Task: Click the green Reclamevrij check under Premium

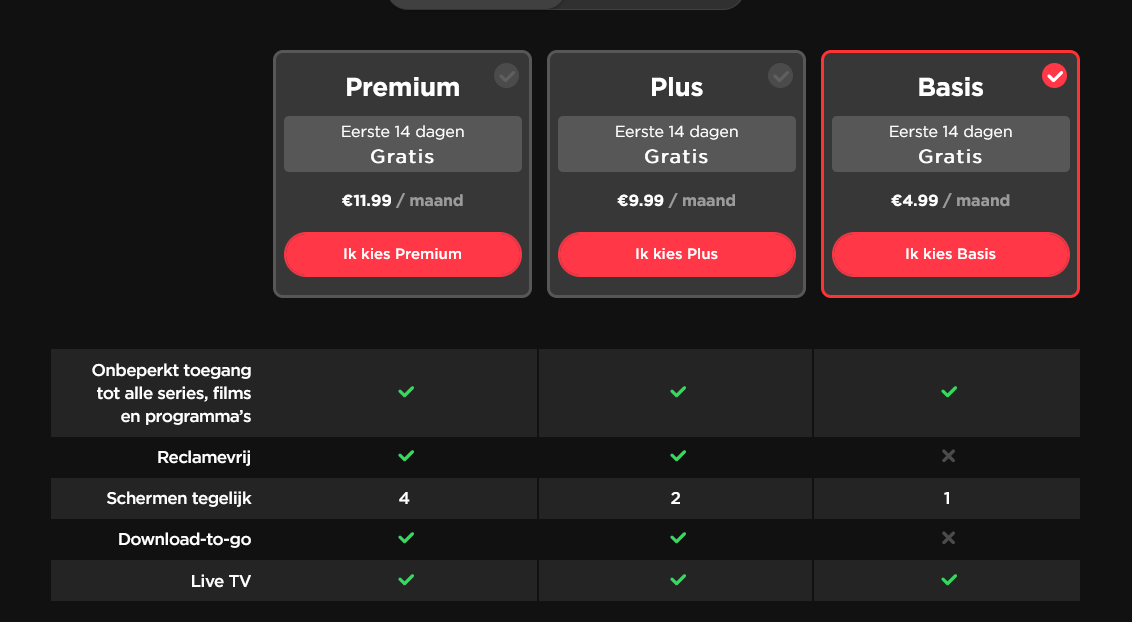Action: (x=406, y=456)
